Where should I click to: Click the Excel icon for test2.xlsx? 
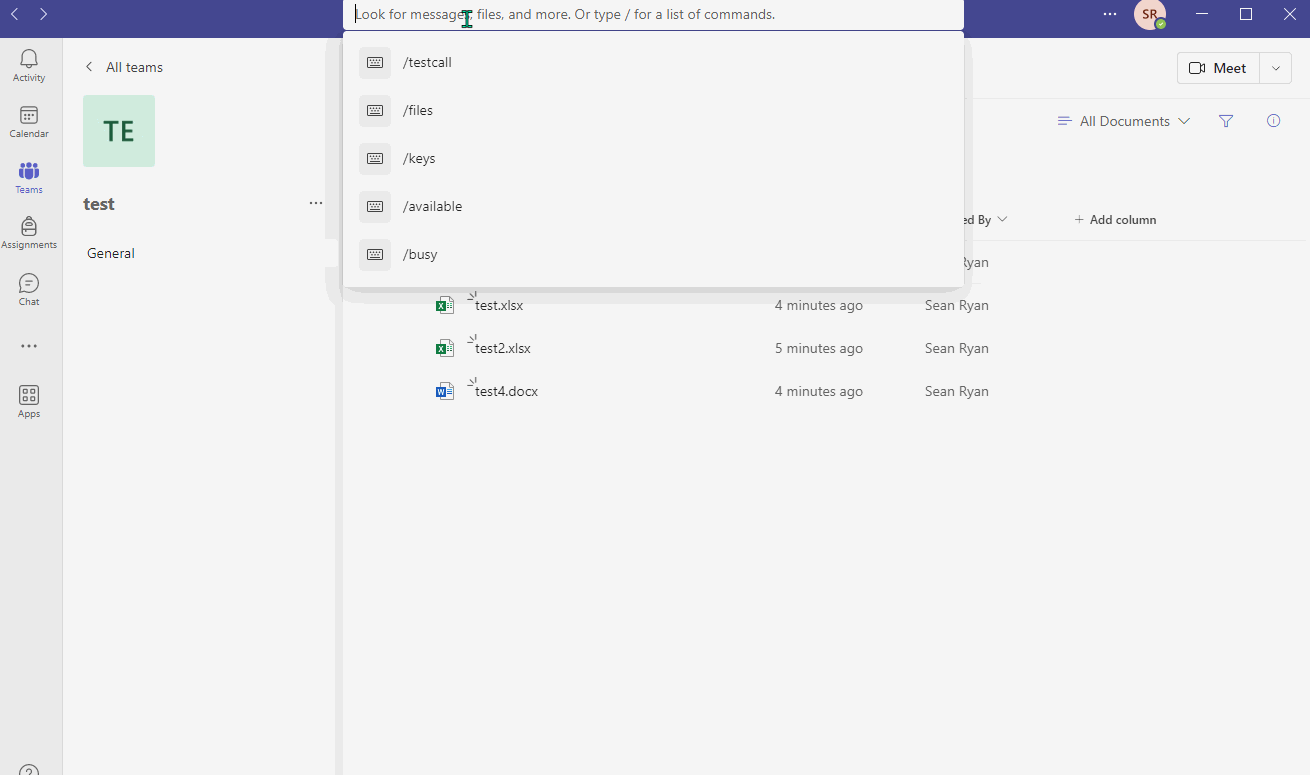(445, 348)
